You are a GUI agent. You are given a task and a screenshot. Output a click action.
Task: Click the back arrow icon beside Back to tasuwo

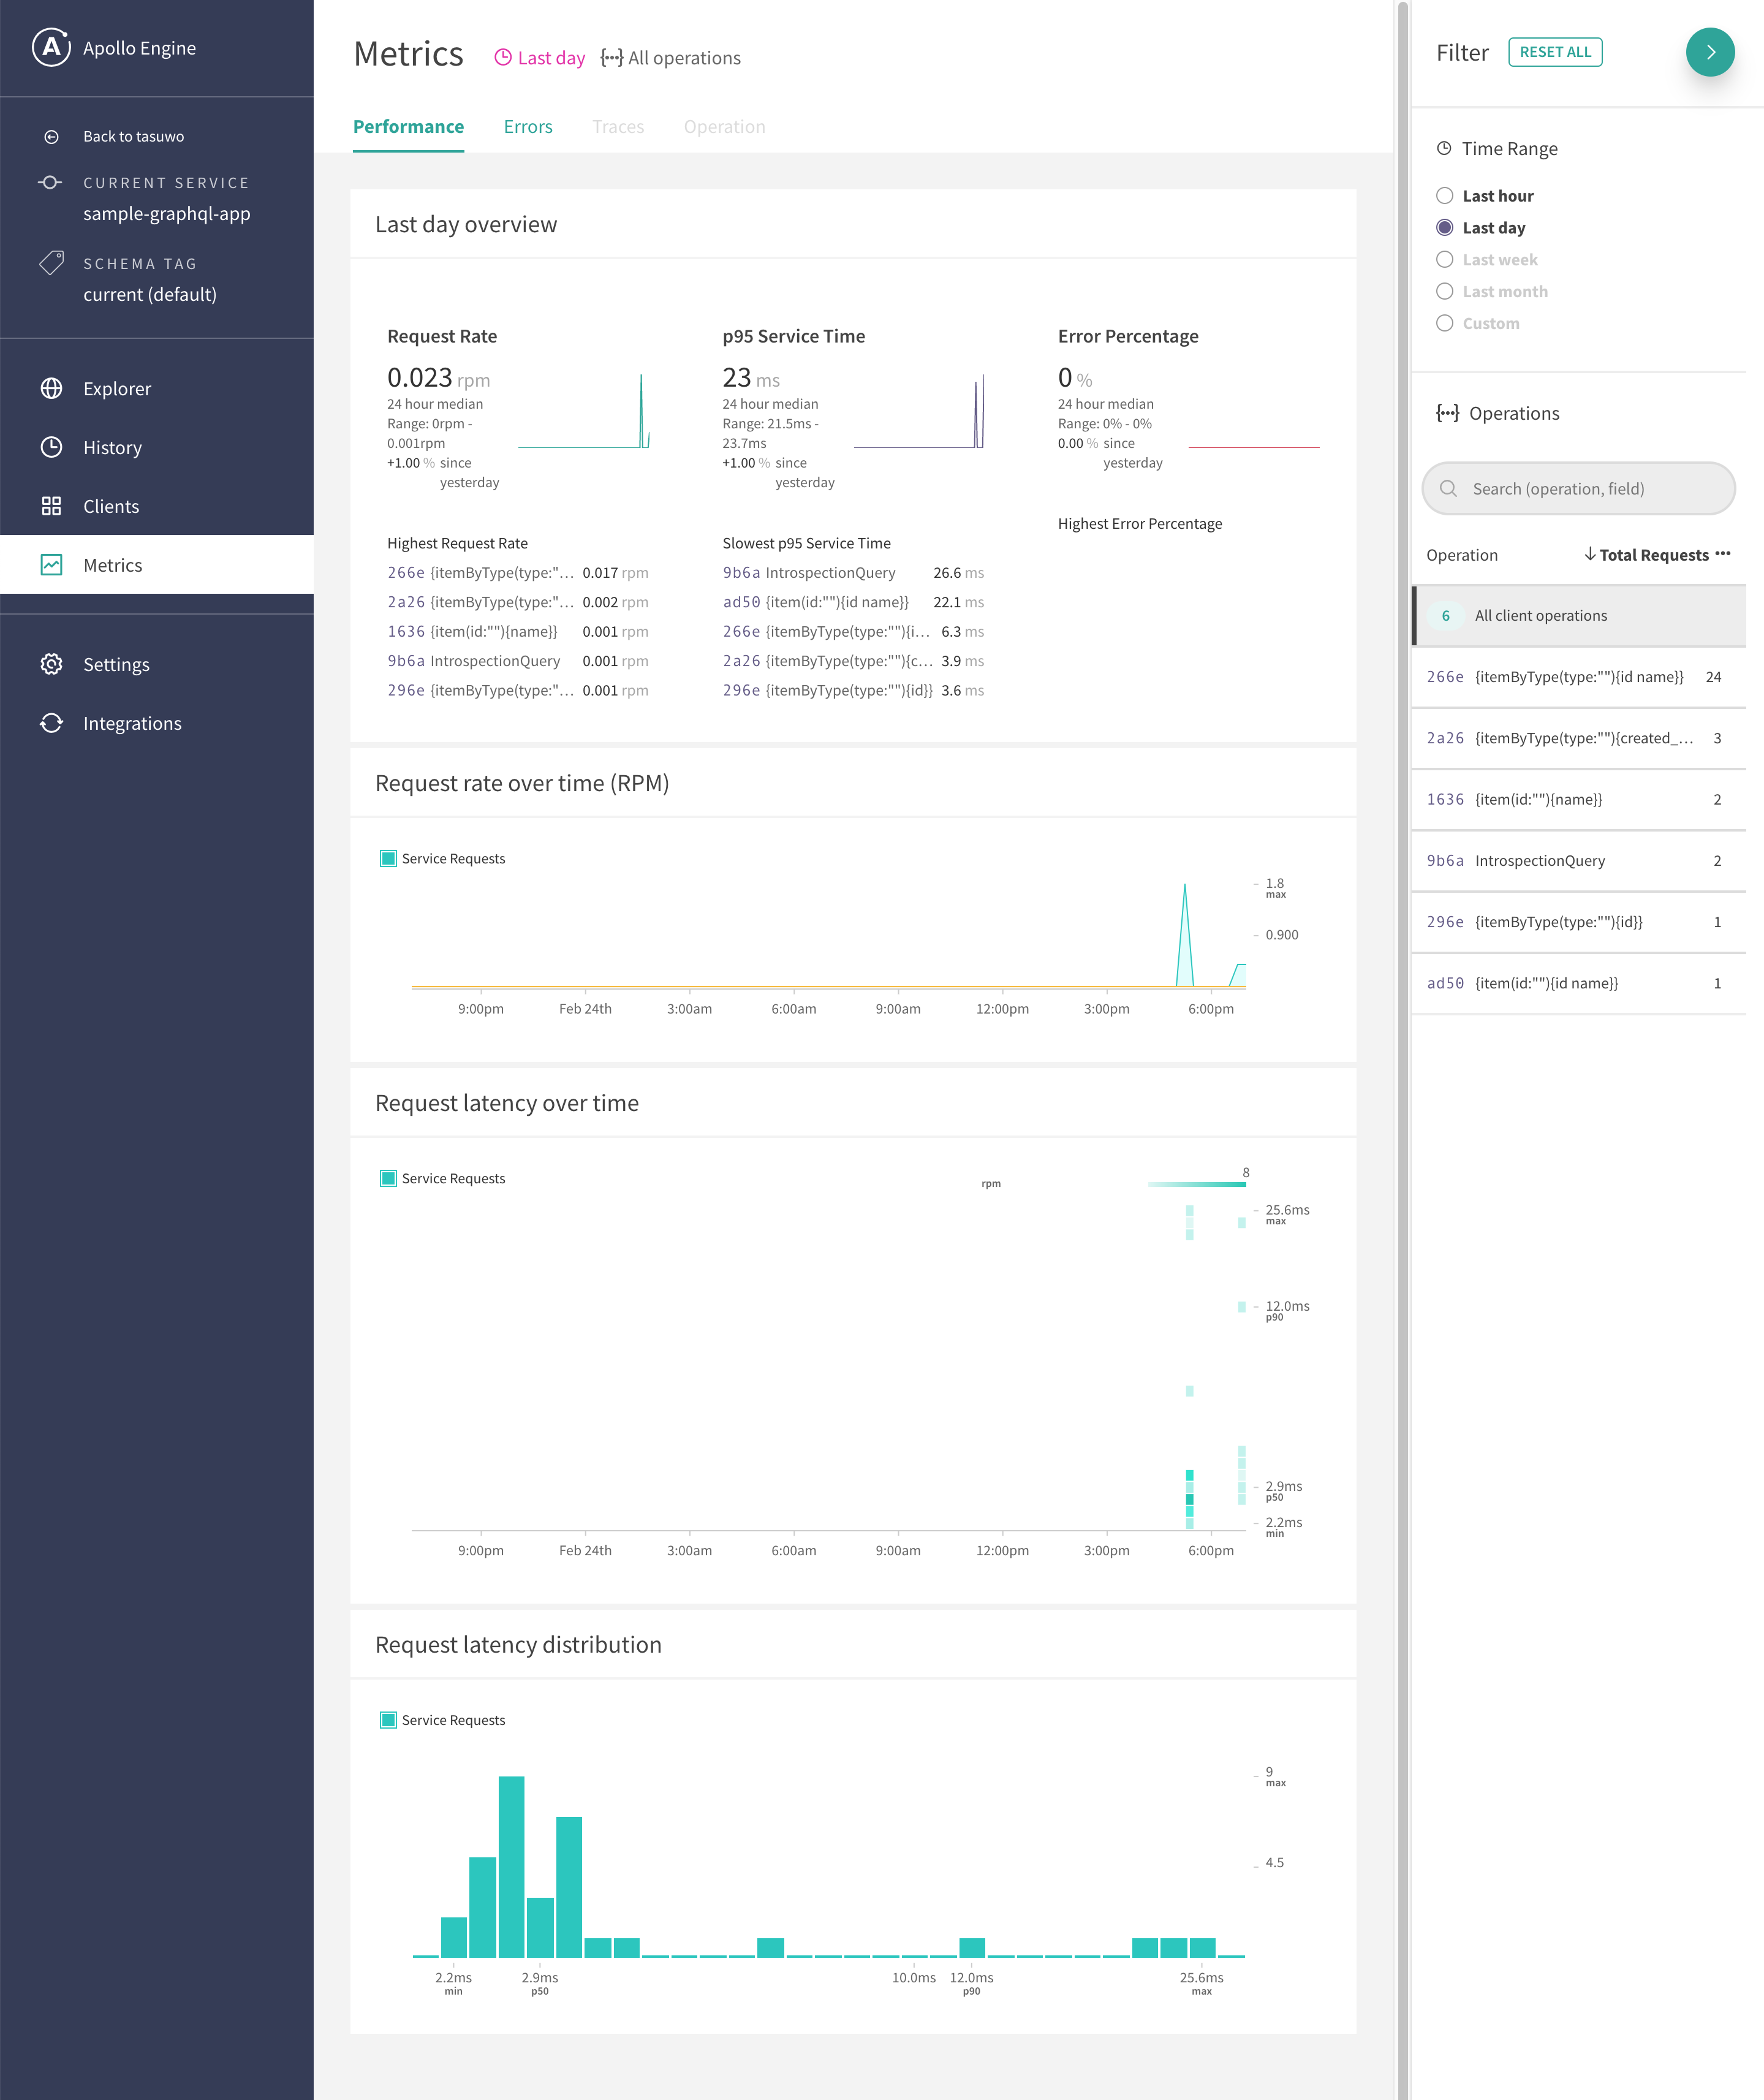pyautogui.click(x=52, y=137)
